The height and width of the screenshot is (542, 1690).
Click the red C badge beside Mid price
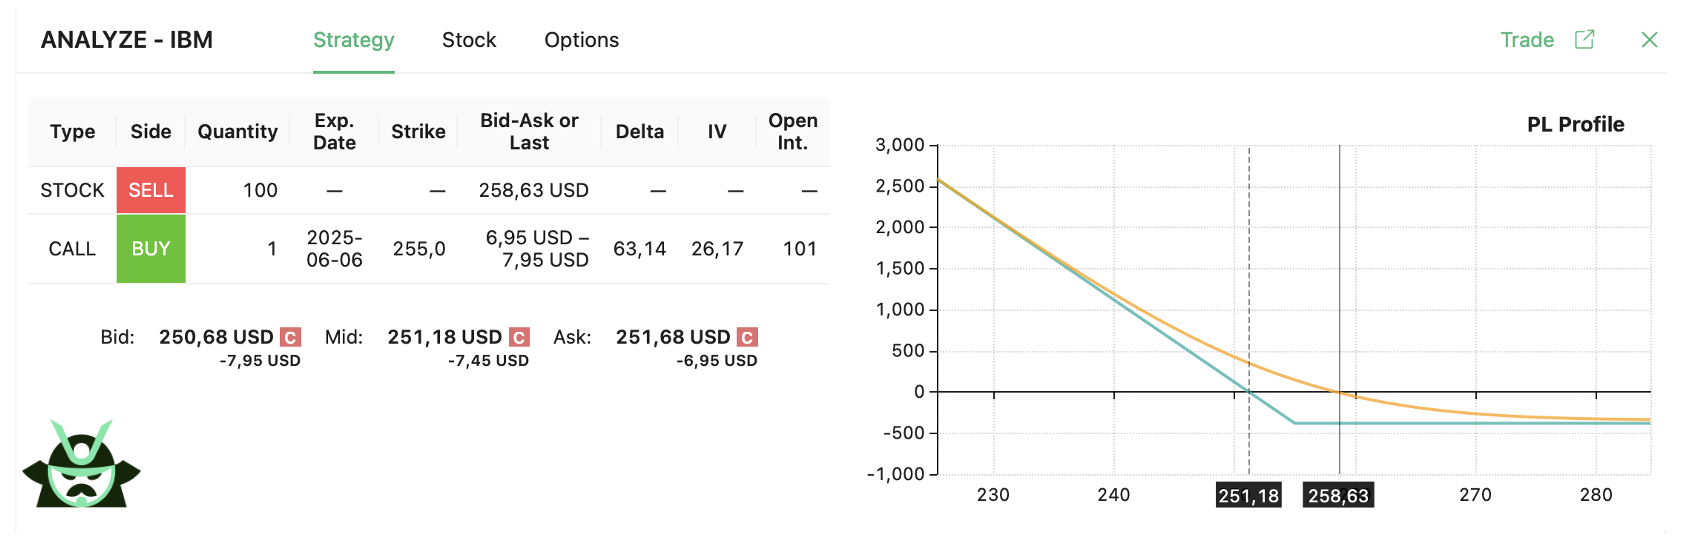point(519,337)
